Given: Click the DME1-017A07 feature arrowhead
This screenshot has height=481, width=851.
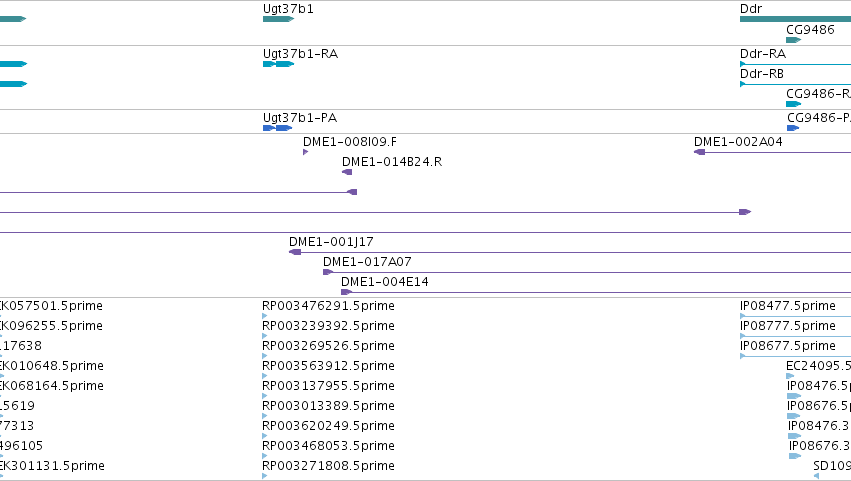Looking at the screenshot, I should pos(328,272).
